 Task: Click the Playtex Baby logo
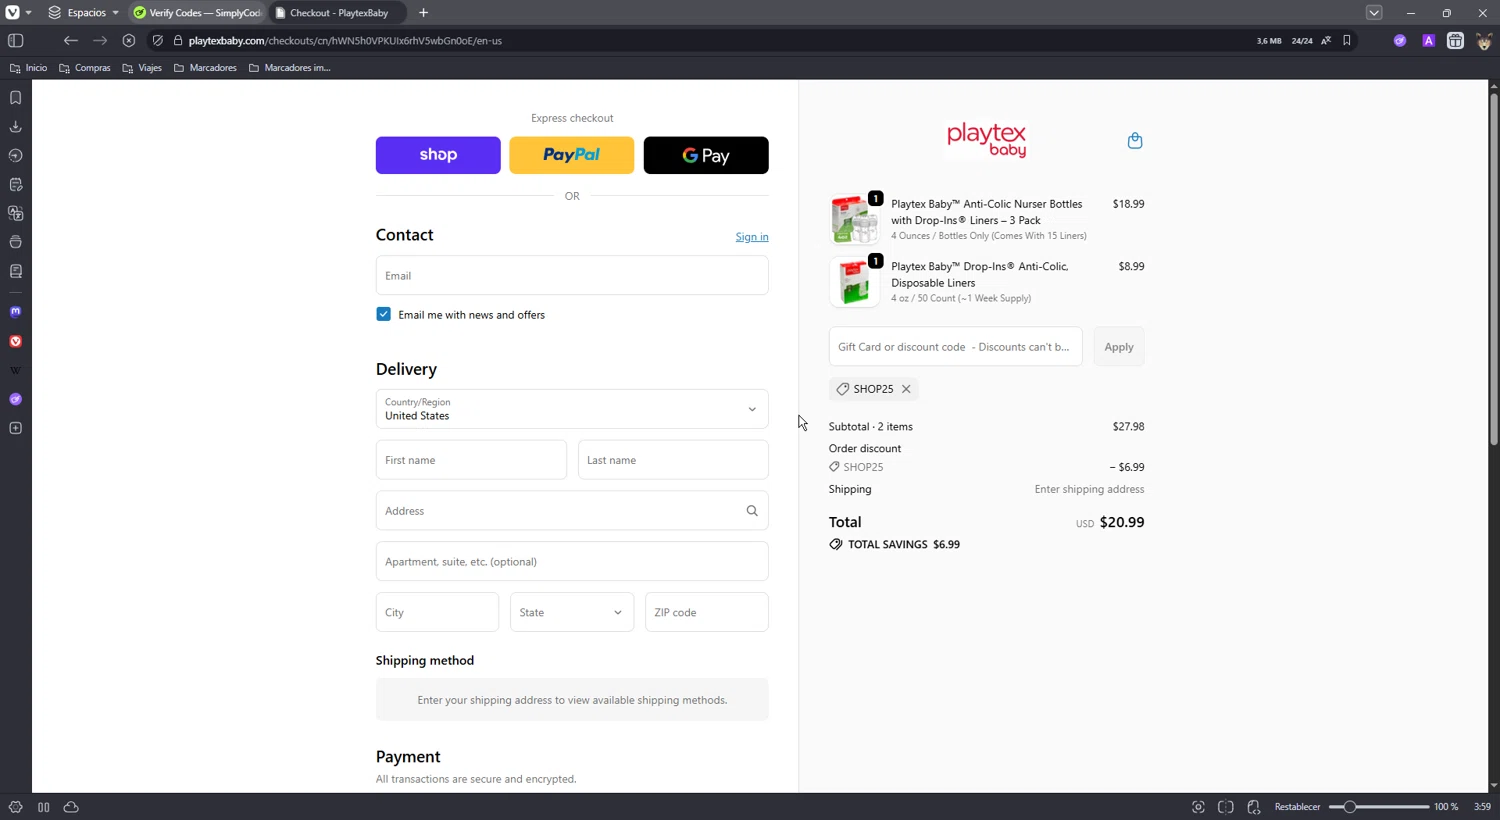[x=986, y=140]
